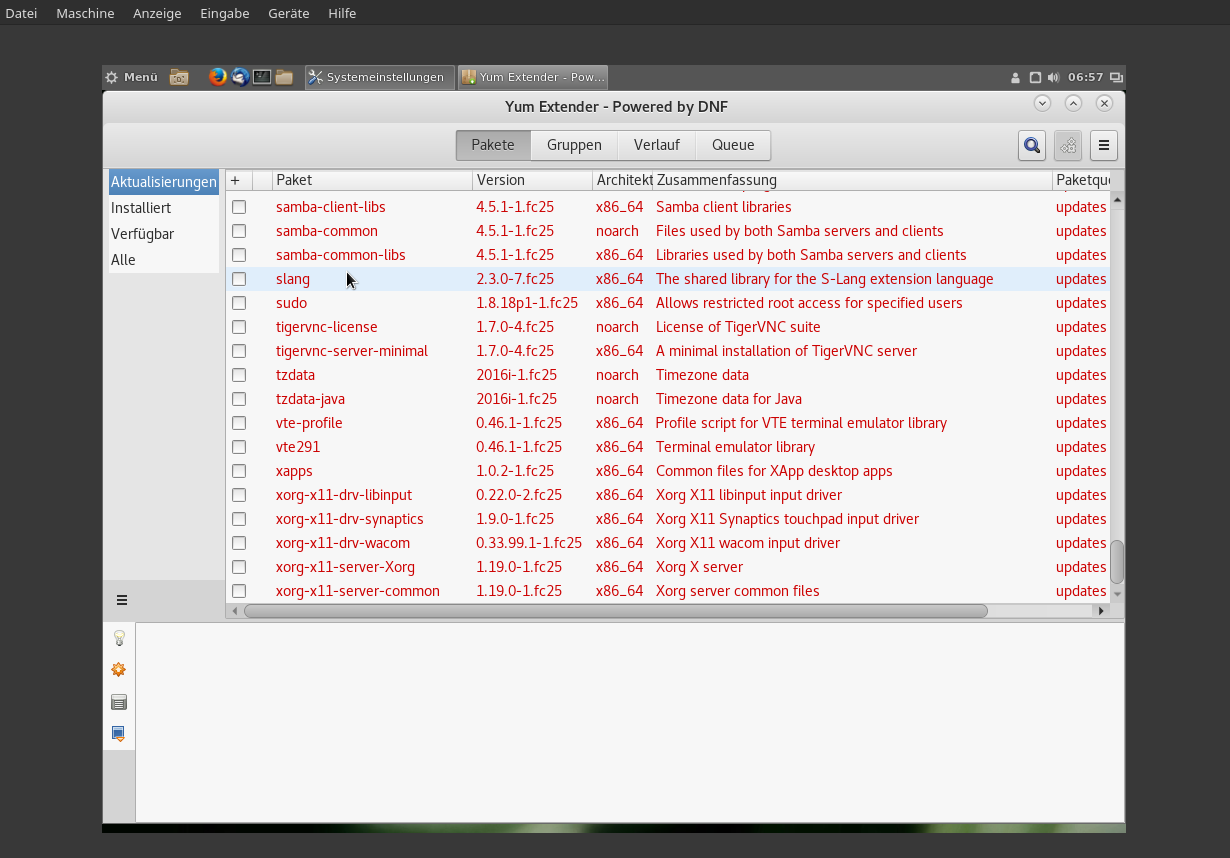Switch to the Gruppen tab
Screen dimensions: 1230x858
click(574, 145)
